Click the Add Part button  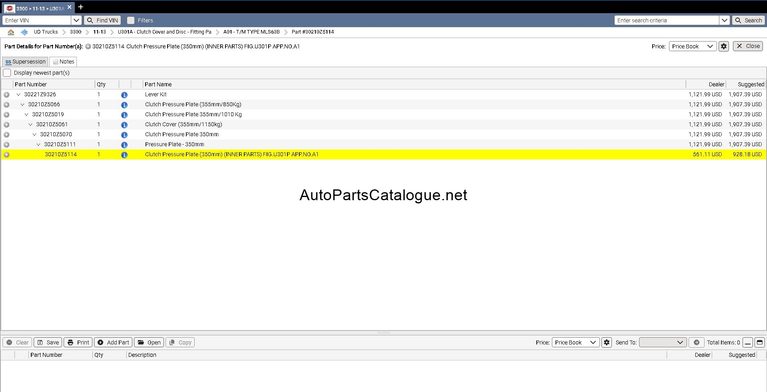(113, 343)
